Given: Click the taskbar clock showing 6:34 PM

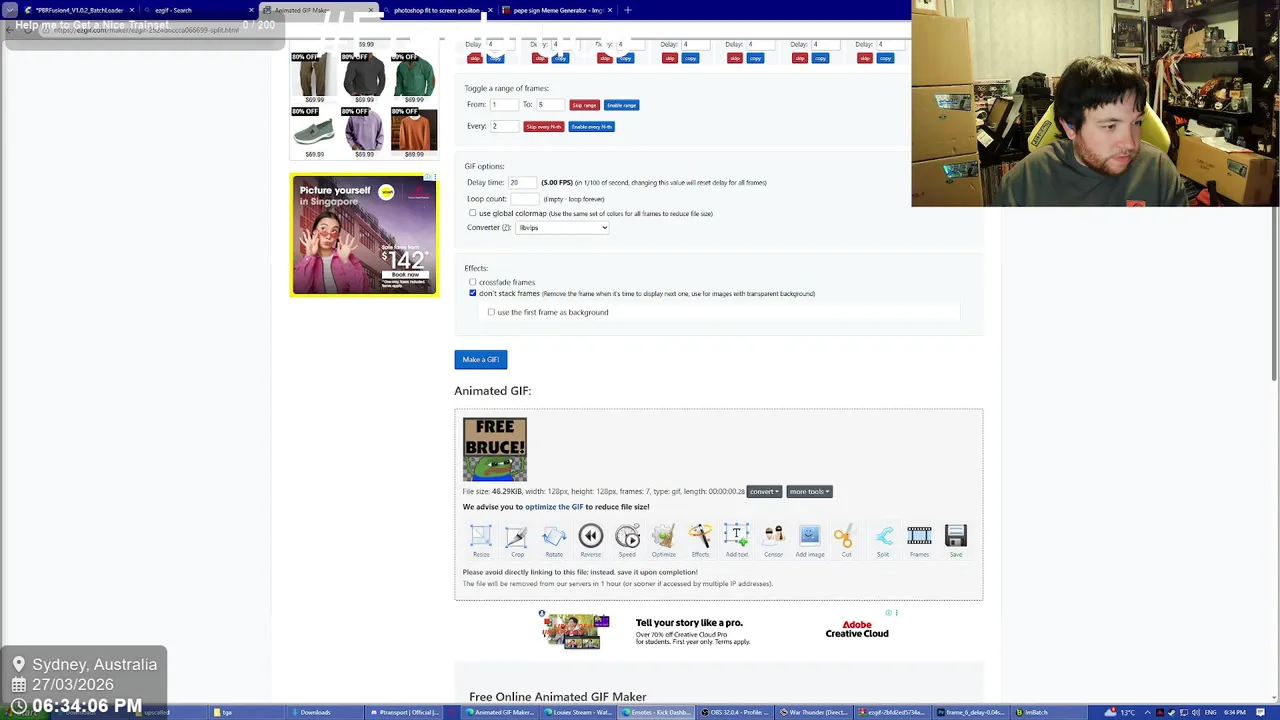Looking at the screenshot, I should (1234, 712).
